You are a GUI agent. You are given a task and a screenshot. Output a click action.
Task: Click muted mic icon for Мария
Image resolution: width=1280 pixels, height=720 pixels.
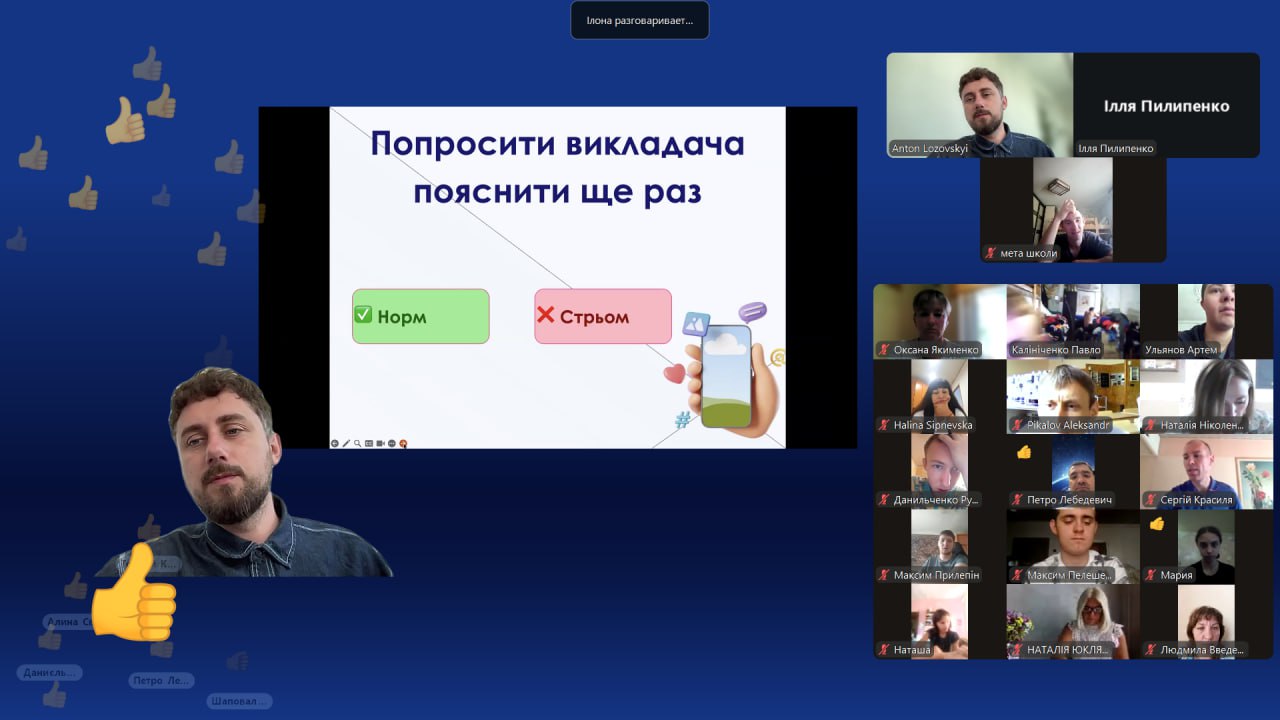pos(1151,575)
